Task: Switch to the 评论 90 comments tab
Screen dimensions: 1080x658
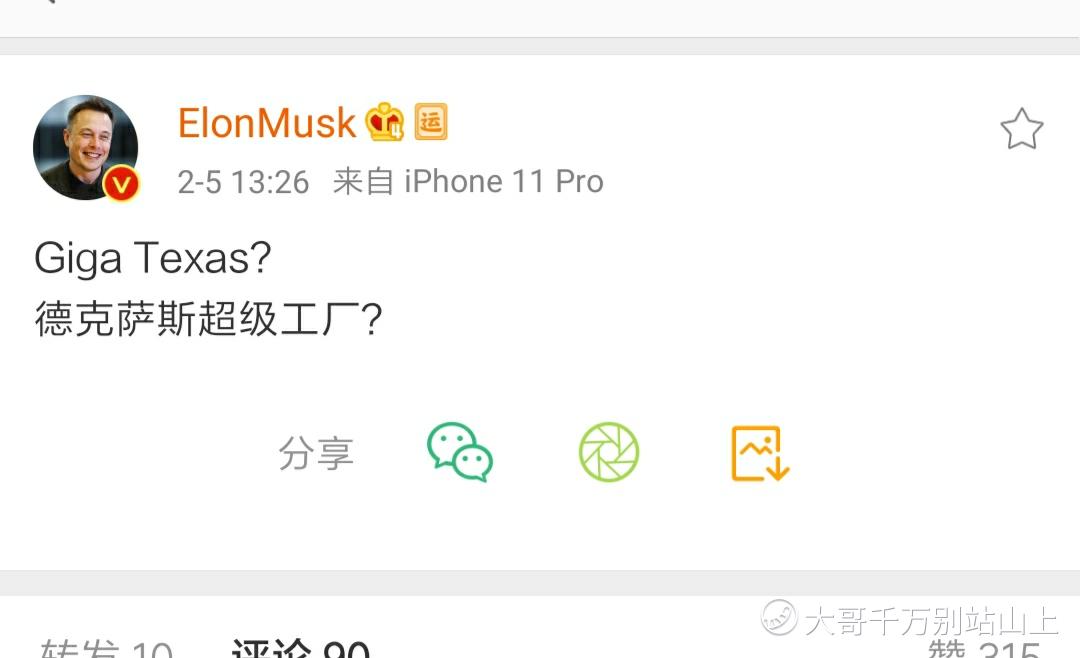Action: 300,648
